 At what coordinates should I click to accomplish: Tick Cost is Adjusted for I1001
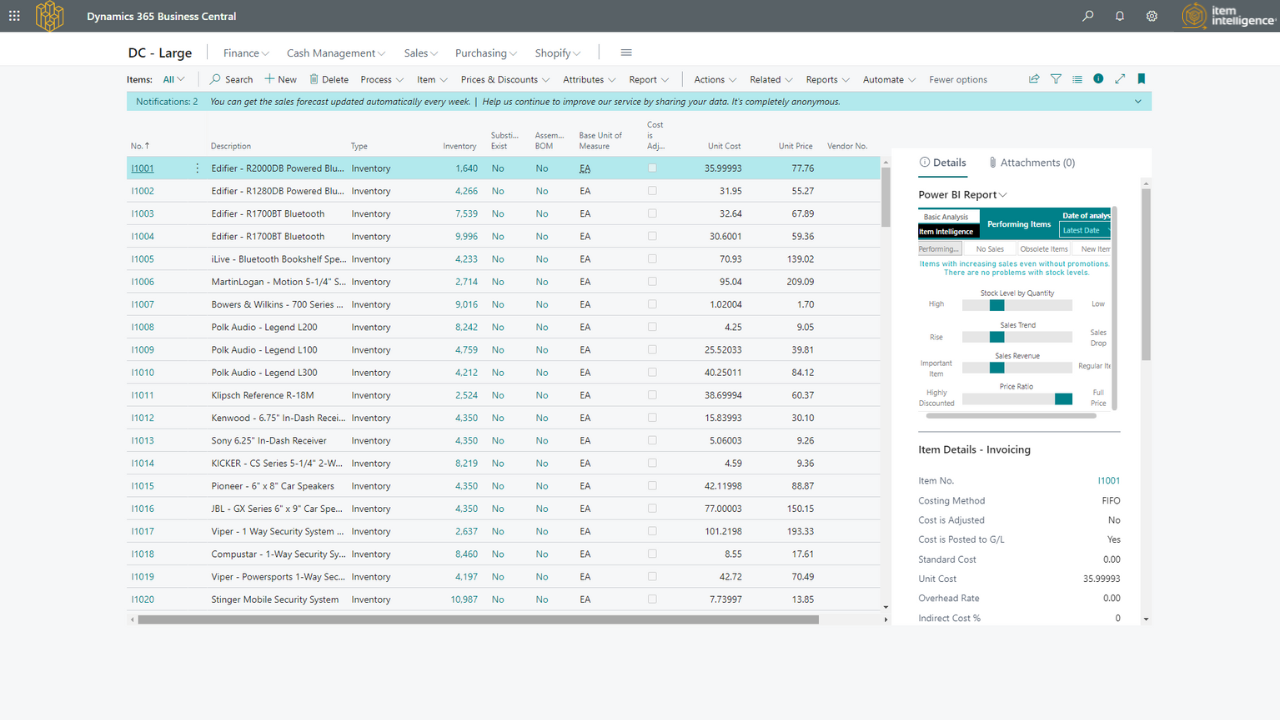pyautogui.click(x=653, y=168)
